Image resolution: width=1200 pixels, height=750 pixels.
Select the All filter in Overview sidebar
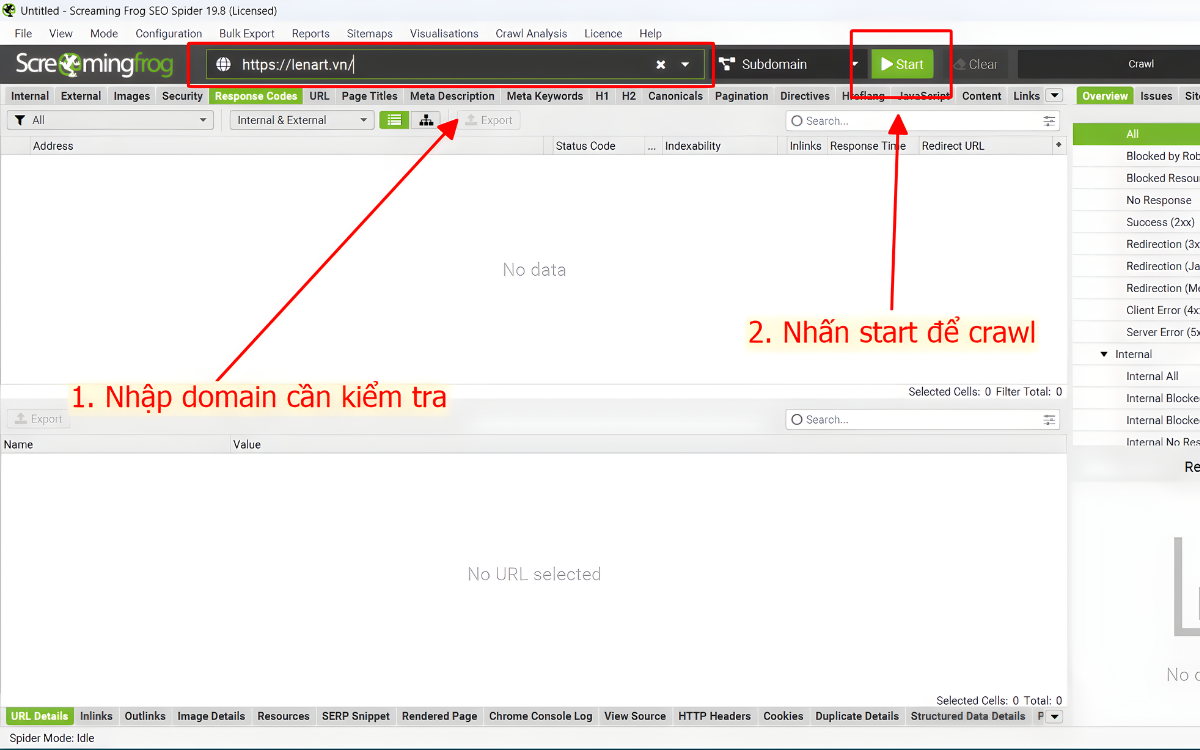1133,133
